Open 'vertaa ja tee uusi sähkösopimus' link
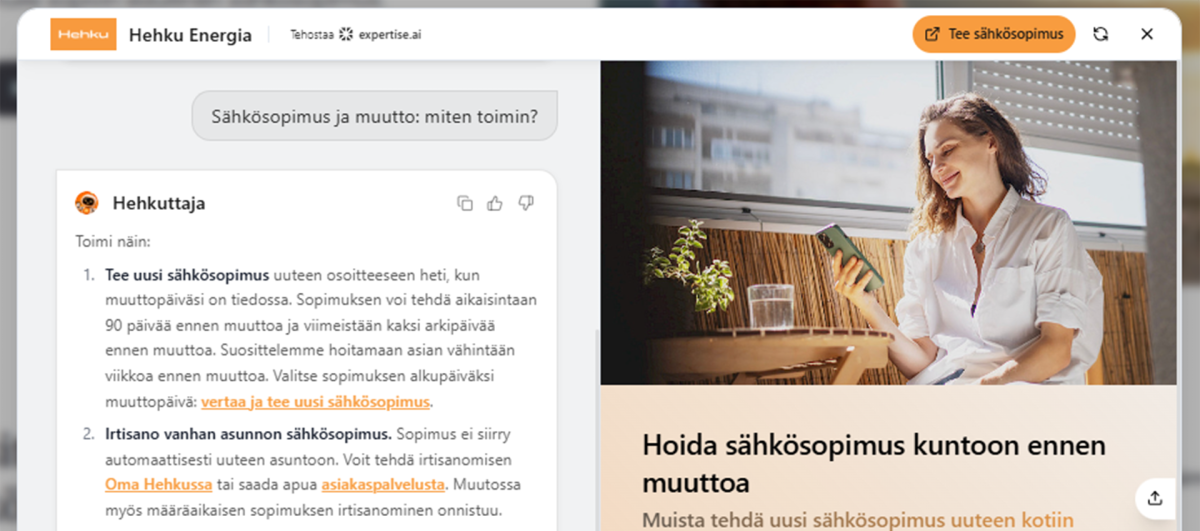The height and width of the screenshot is (531, 1200). [315, 402]
